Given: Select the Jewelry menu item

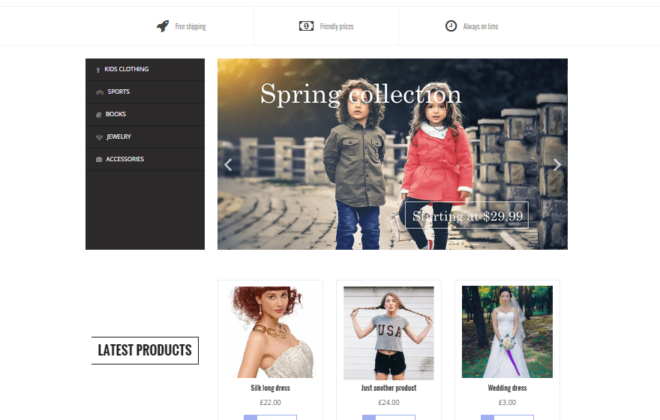Looking at the screenshot, I should tap(145, 137).
